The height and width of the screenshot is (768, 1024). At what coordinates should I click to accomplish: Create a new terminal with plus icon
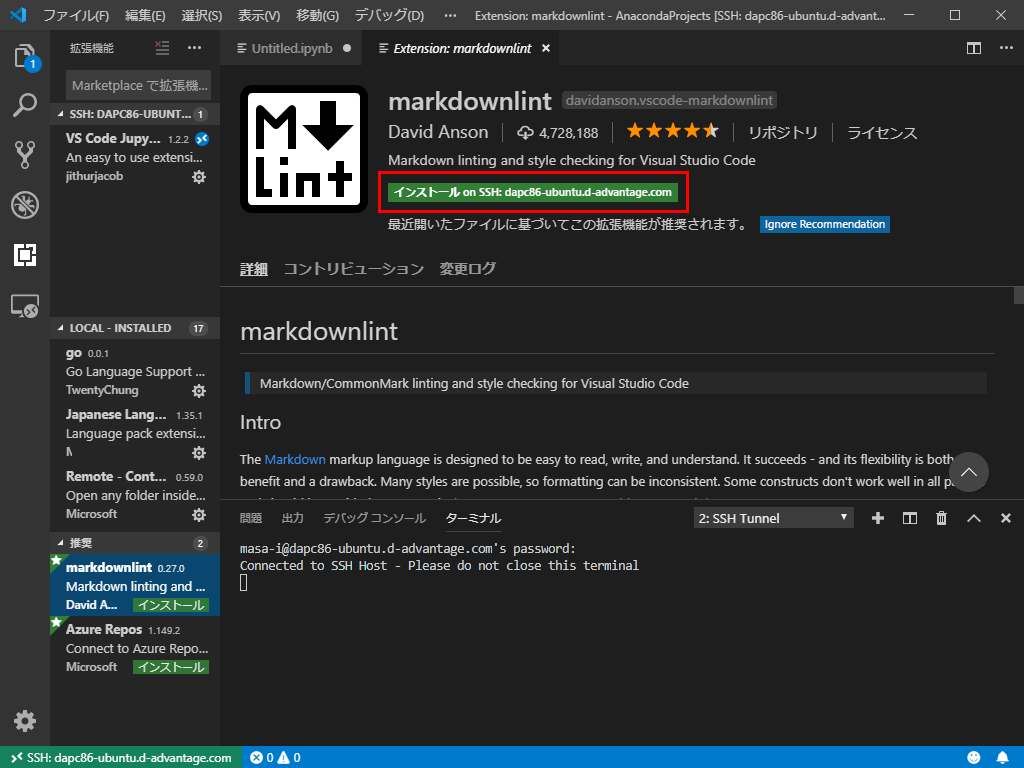[878, 518]
